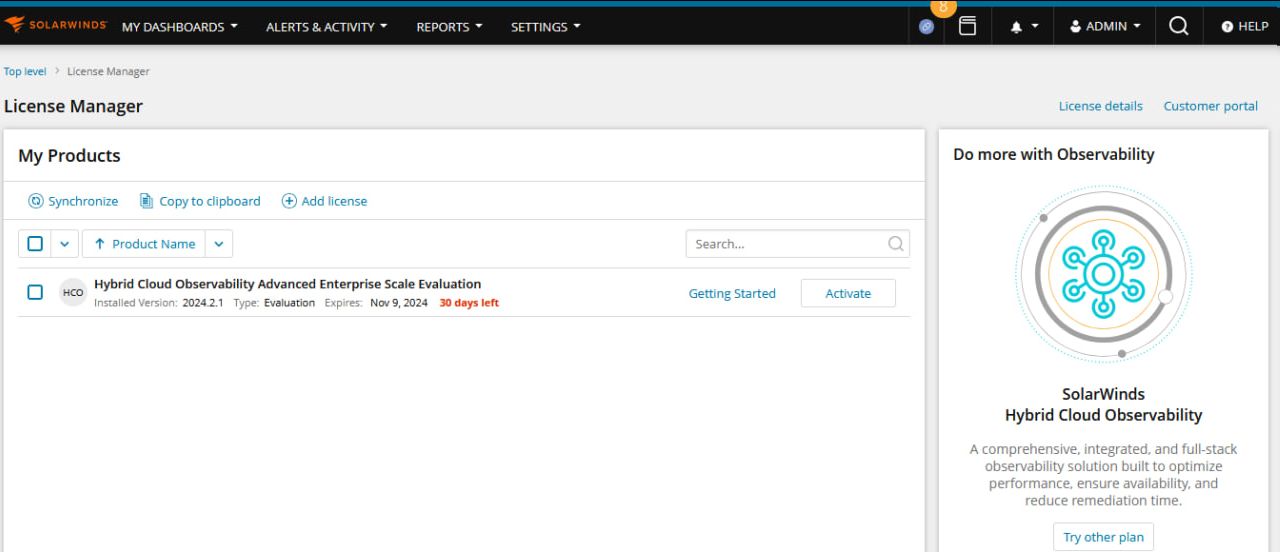Open the magnifier search in top bar
Image resolution: width=1280 pixels, height=552 pixels.
click(x=1179, y=26)
